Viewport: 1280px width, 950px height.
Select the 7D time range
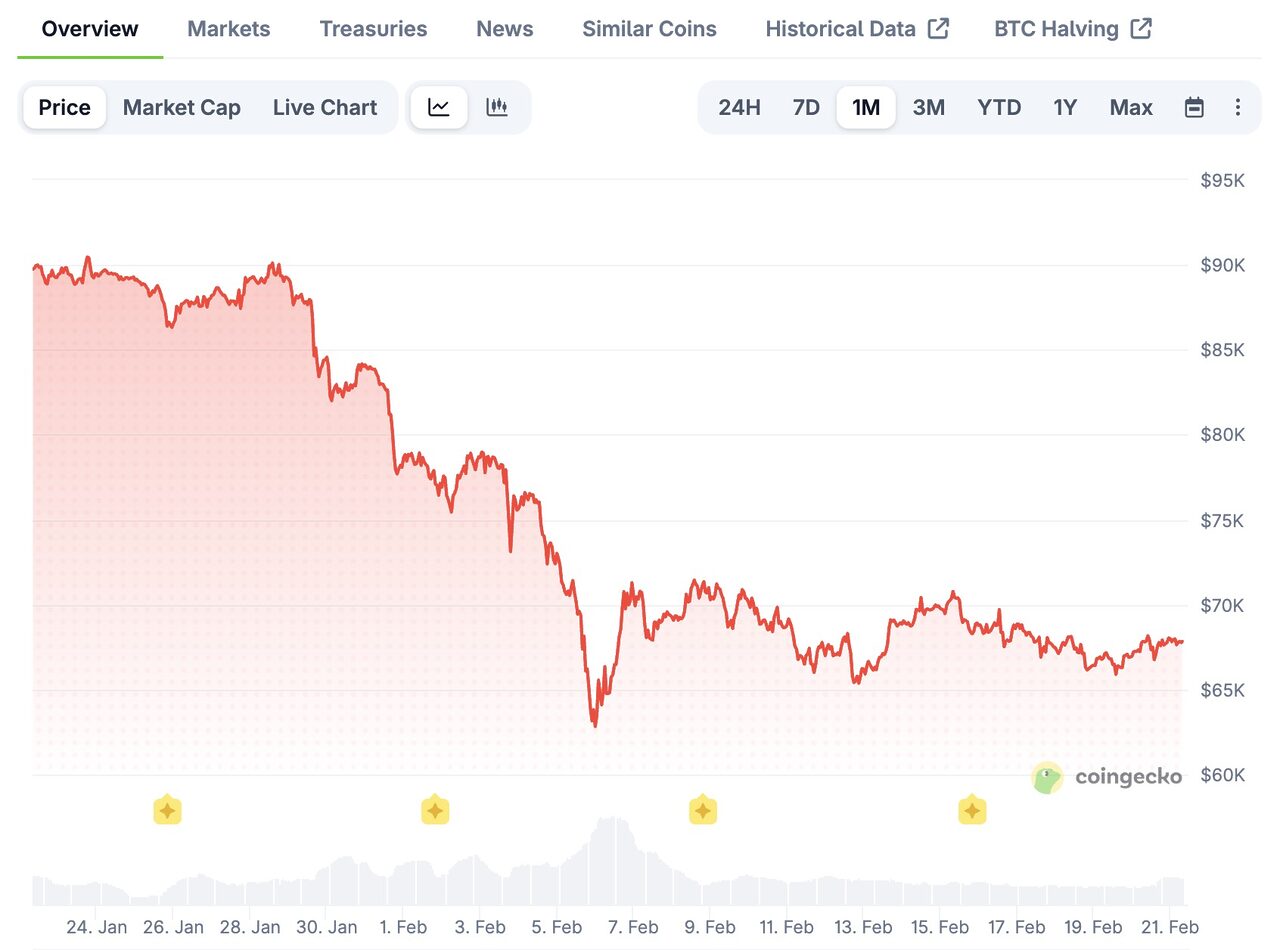click(x=805, y=107)
